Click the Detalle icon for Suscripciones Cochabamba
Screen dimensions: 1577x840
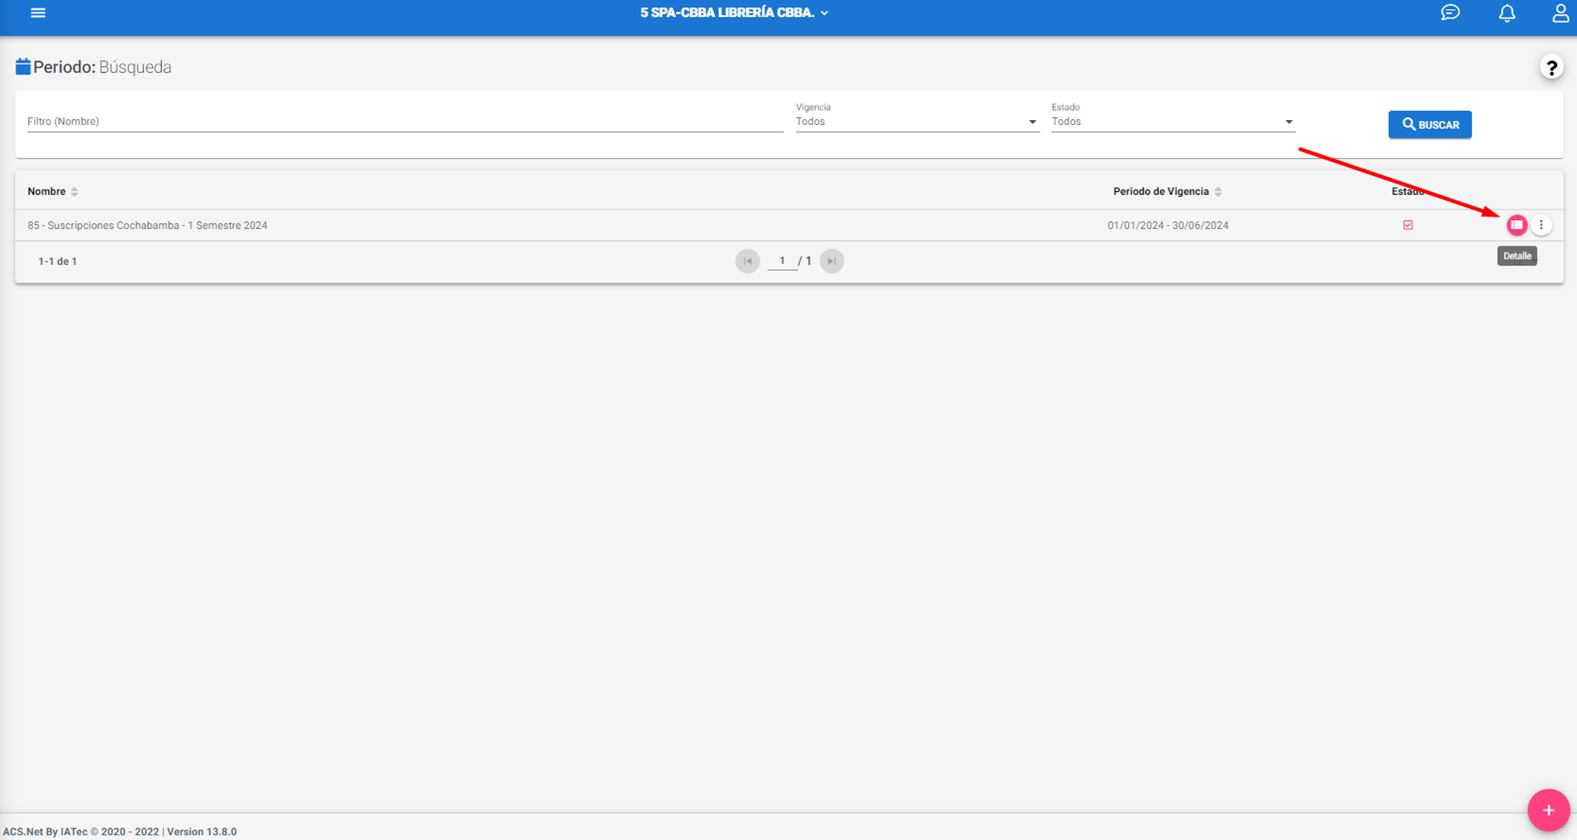pyautogui.click(x=1517, y=225)
